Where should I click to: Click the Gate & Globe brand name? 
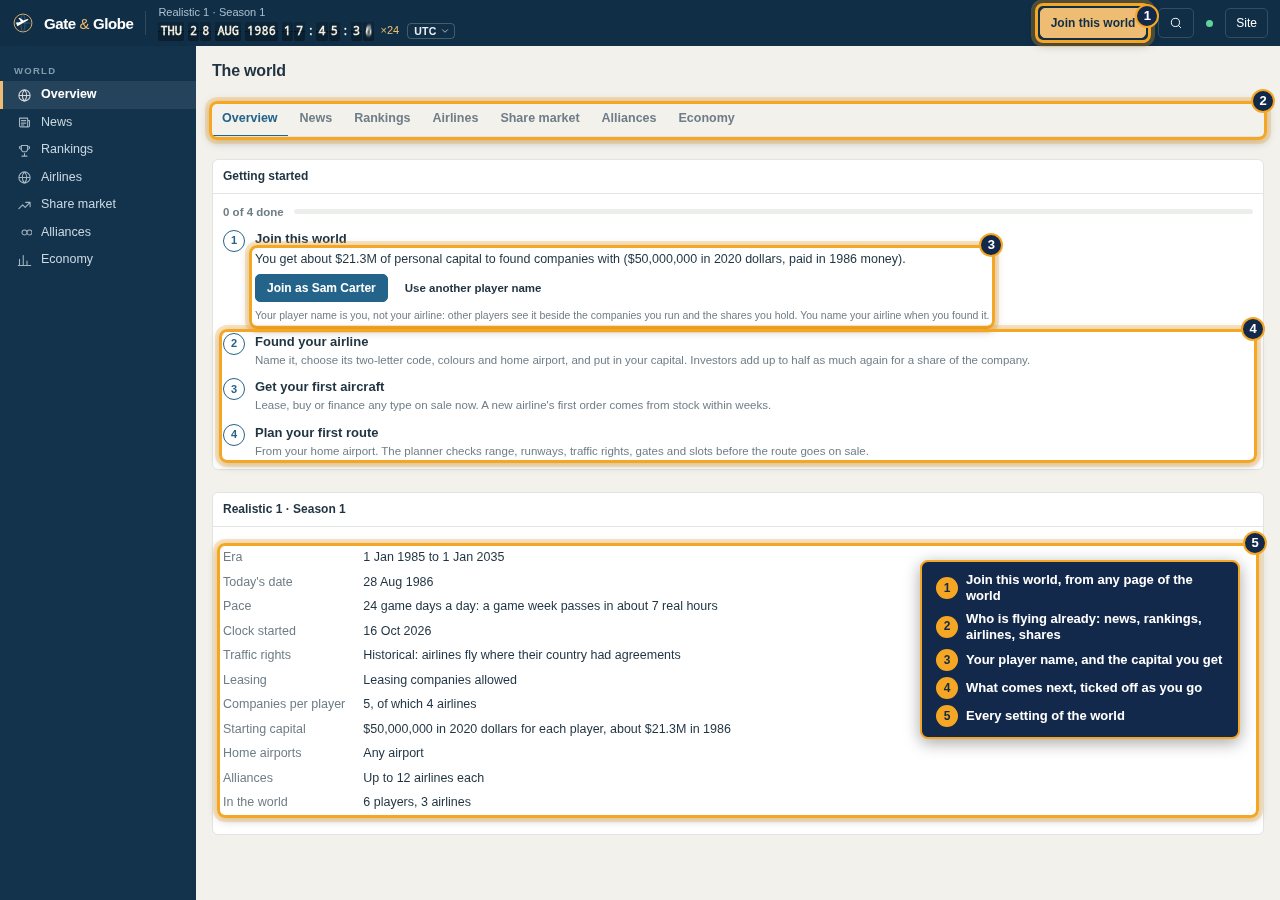tap(88, 23)
